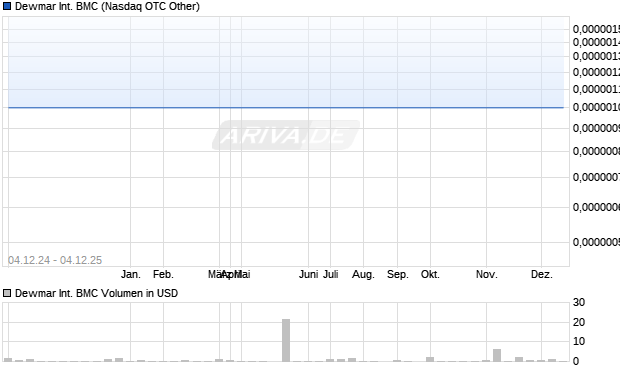Select the Dewmar Int. BMC Volumen in USD label
620x371 pixels.
[x=96, y=293]
